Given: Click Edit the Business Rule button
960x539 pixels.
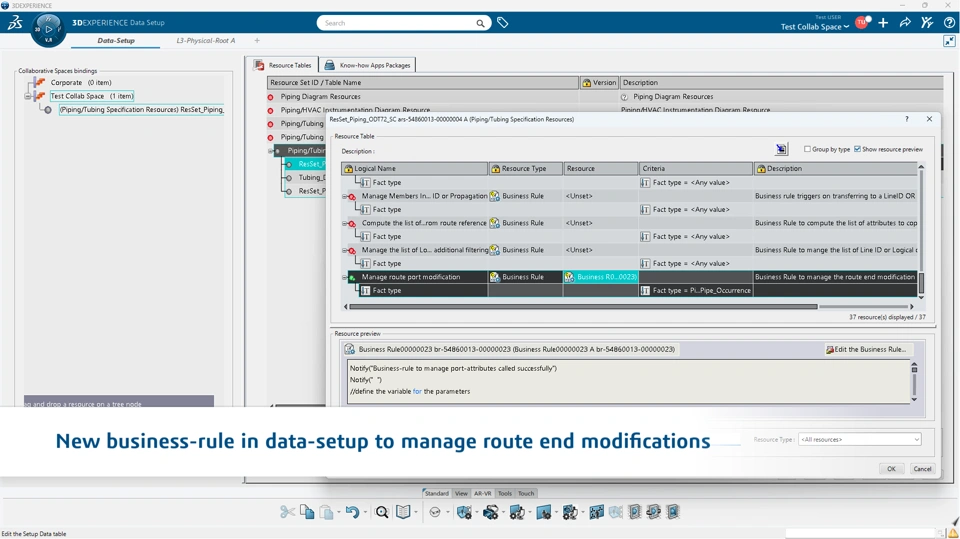Looking at the screenshot, I should click(x=866, y=349).
